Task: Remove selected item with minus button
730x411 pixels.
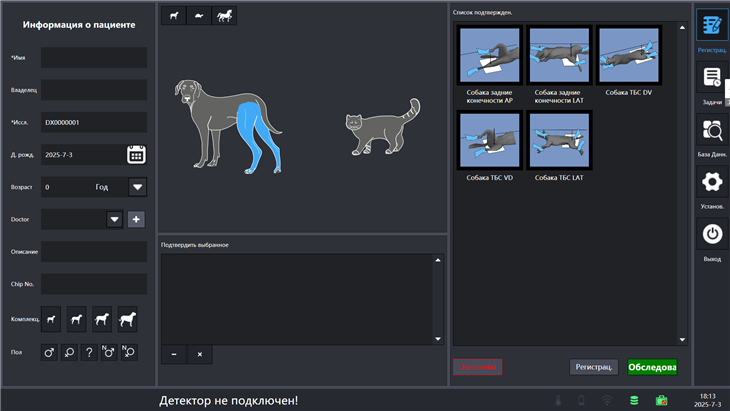Action: [174, 354]
